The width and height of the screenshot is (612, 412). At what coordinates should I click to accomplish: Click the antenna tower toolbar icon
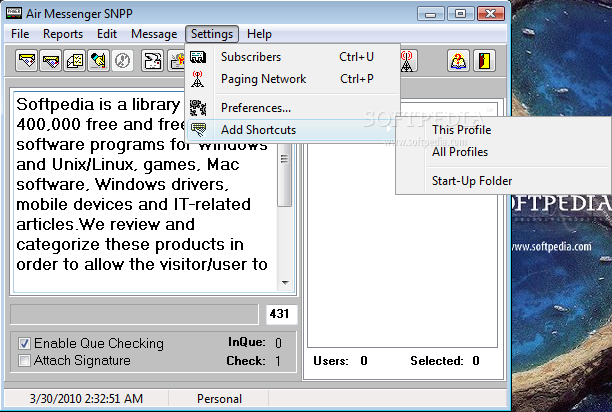click(x=407, y=60)
